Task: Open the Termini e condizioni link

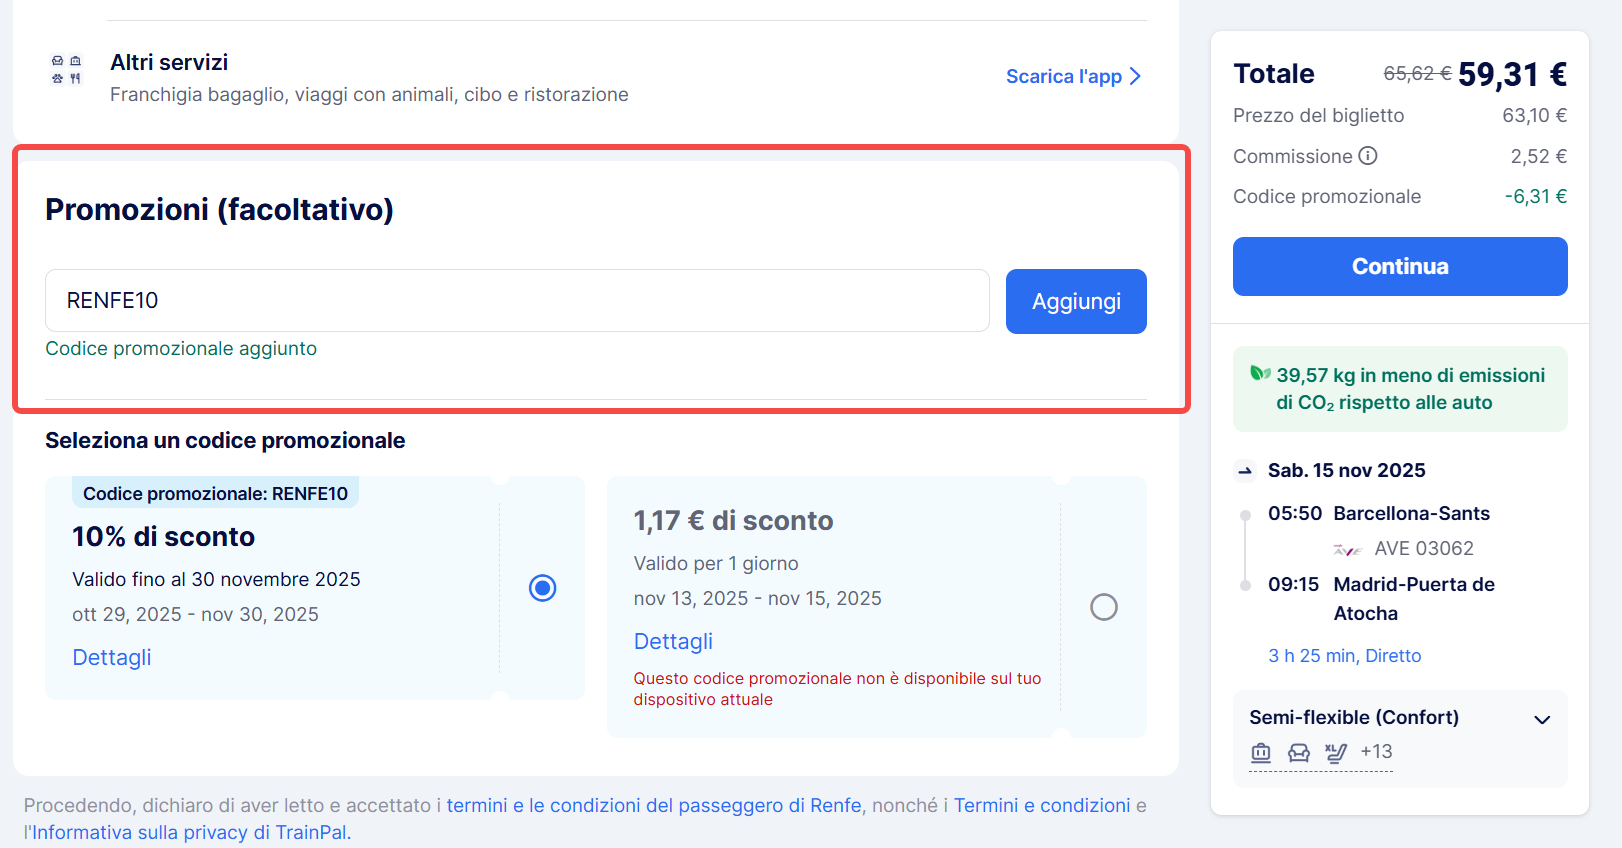Action: point(1042,805)
